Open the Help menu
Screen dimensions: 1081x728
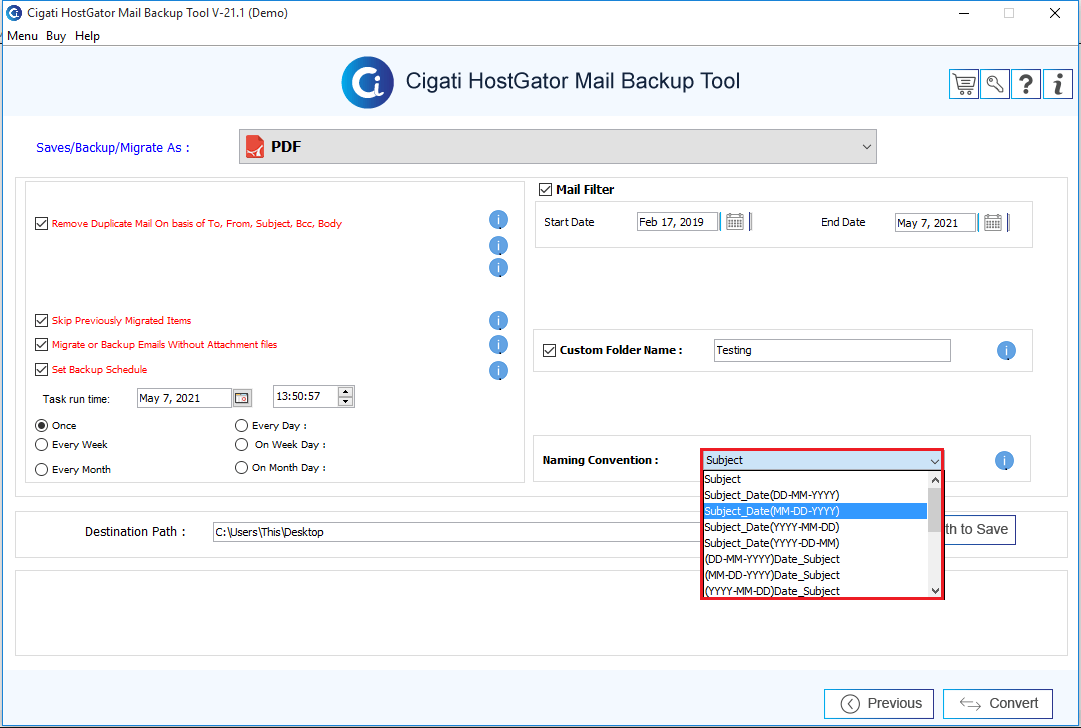tap(88, 36)
